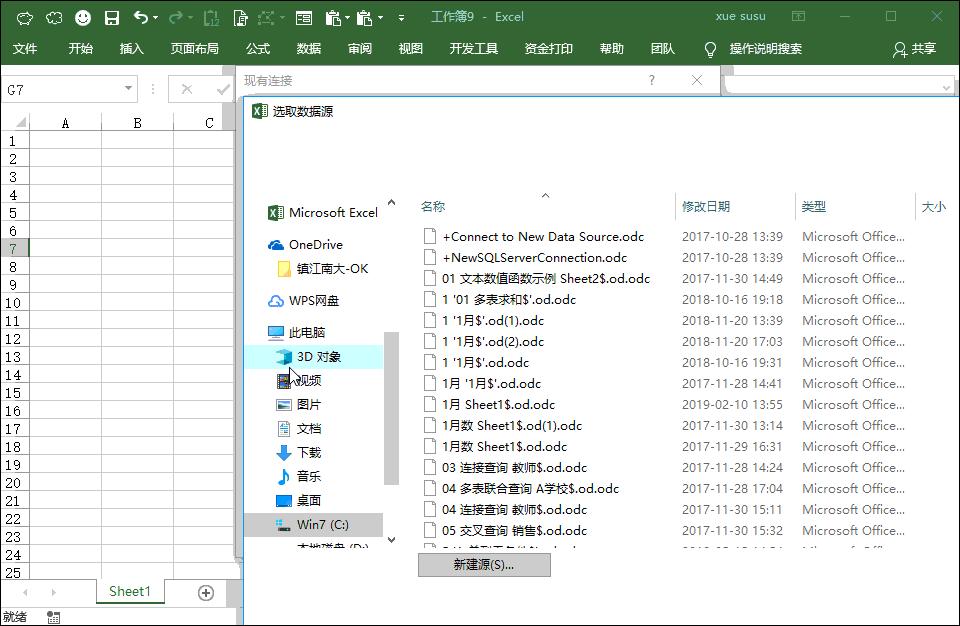Open the Customize Quick Access Toolbar dropdown
960x626 pixels.
401,18
